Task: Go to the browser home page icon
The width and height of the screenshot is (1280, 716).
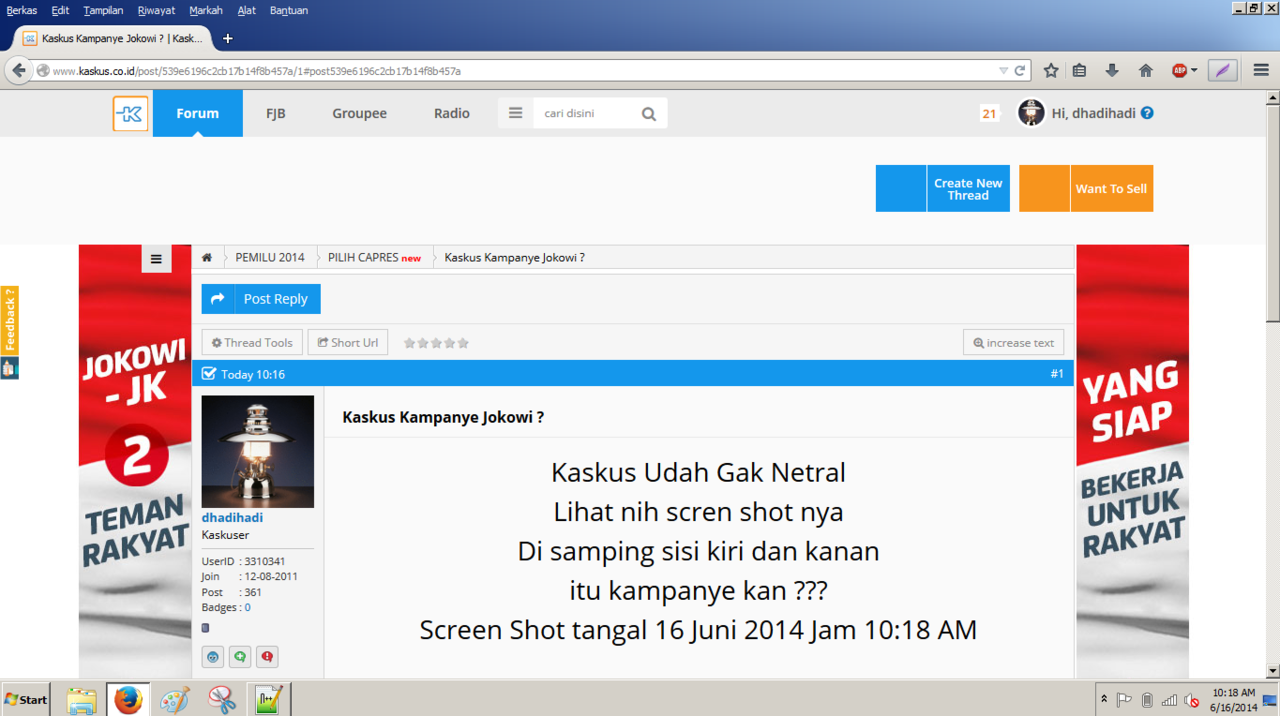Action: pos(1146,71)
